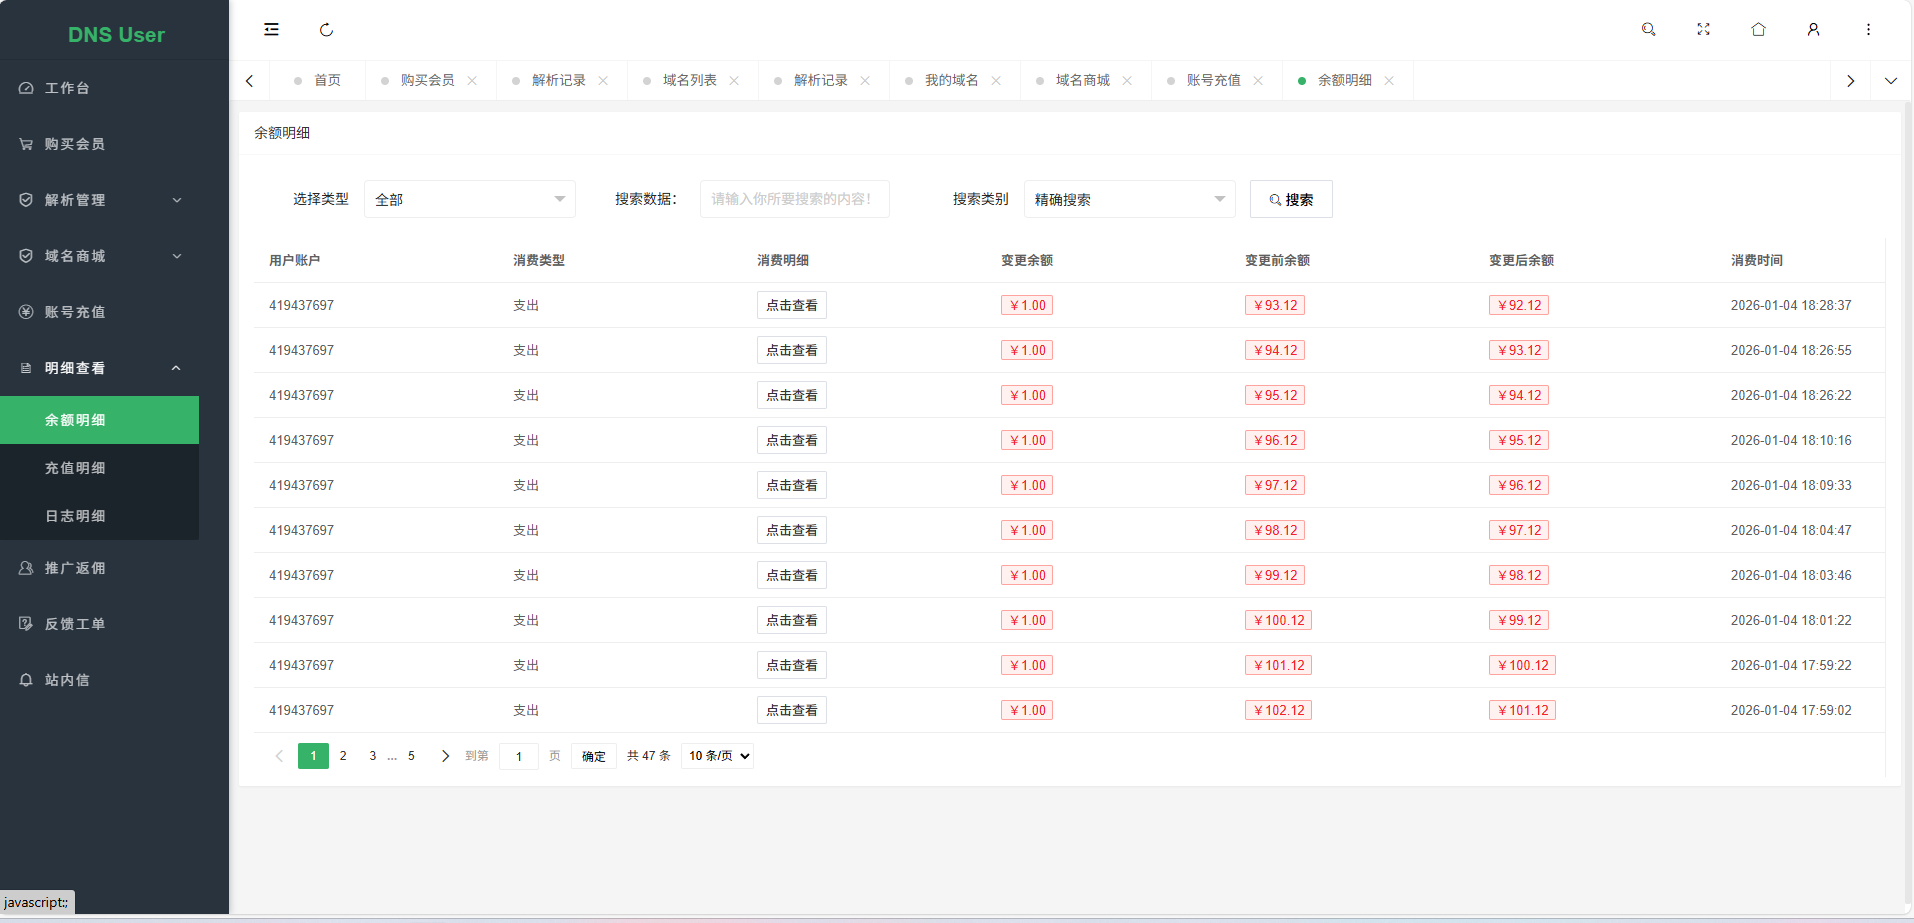
Task: Close the 账号充值 tab
Action: point(1258,81)
